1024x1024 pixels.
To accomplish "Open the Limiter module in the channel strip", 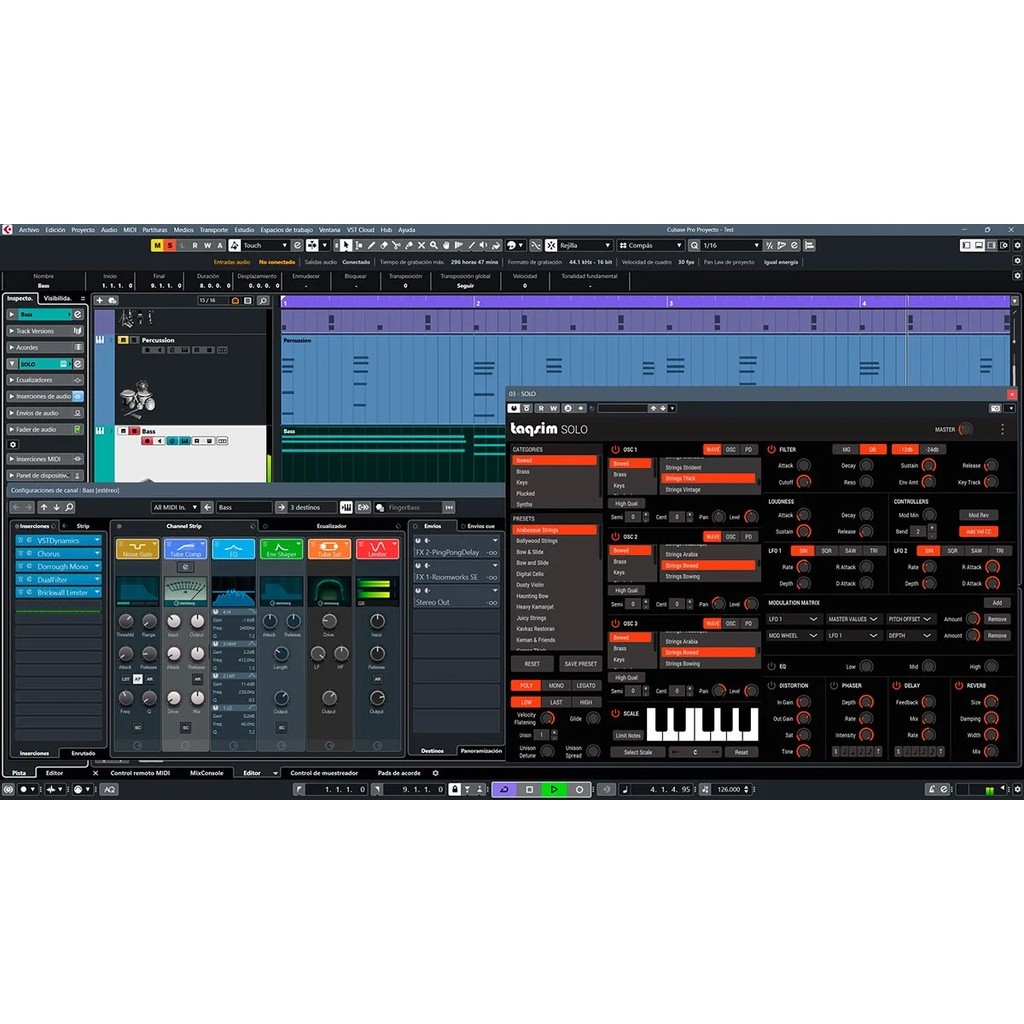I will 378,548.
